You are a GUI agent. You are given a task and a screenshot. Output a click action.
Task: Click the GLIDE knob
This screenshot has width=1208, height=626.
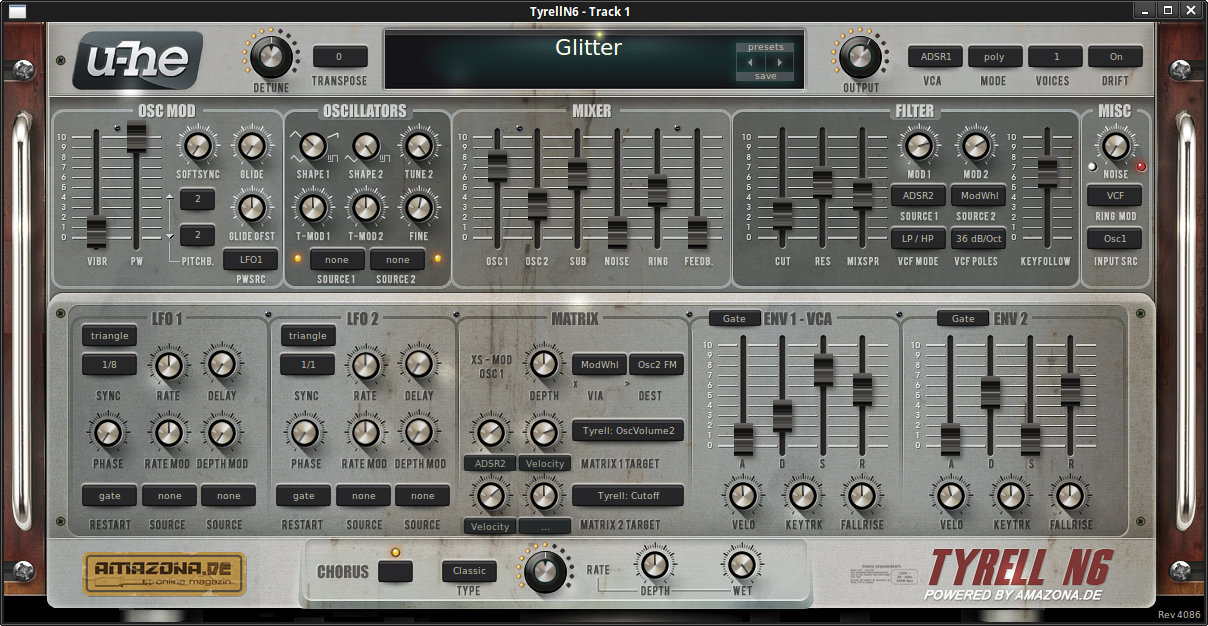252,147
